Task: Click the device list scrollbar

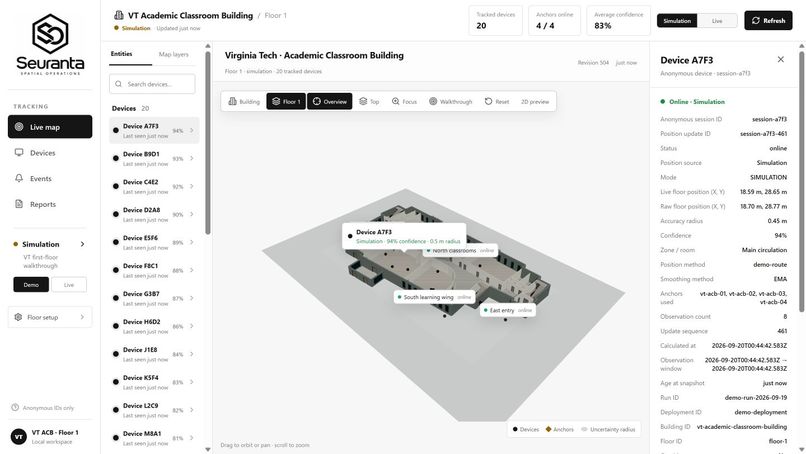Action: (x=208, y=143)
